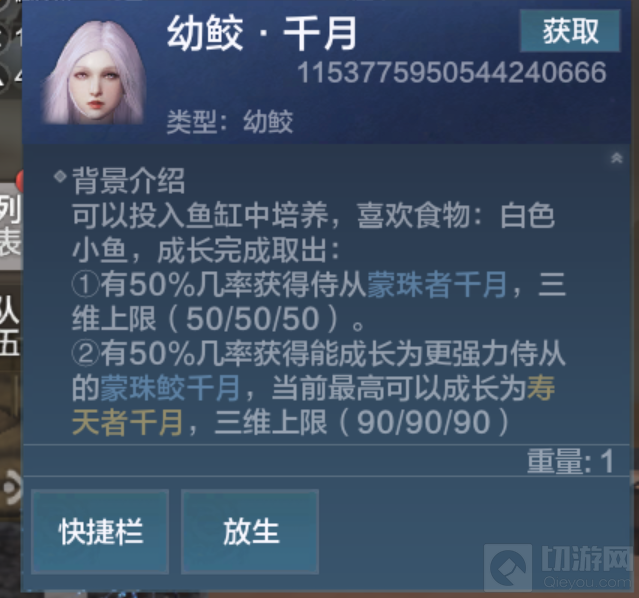Click the diamond bullet beside 背景介绍

60,177
